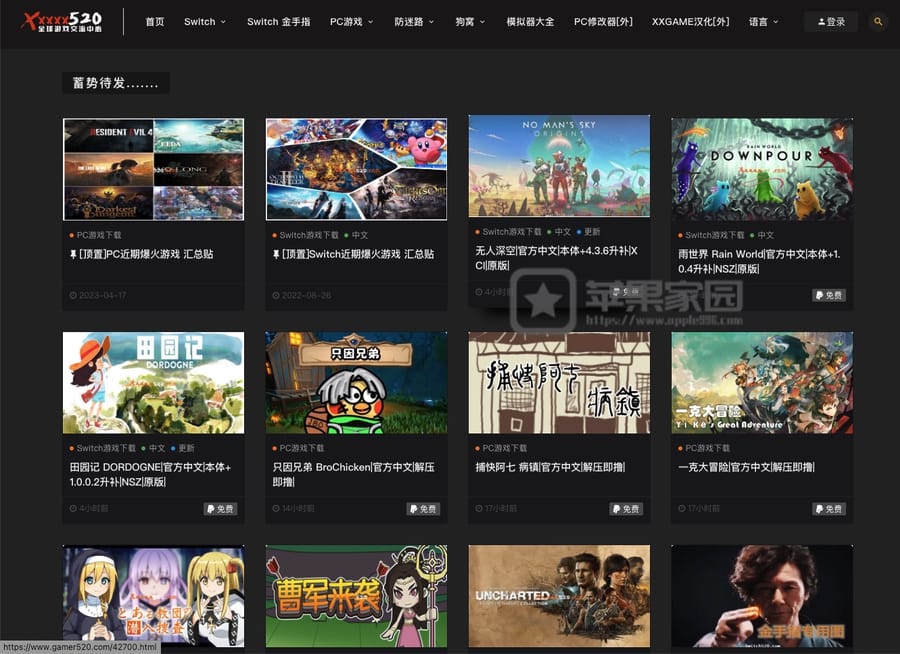Image resolution: width=900 pixels, height=654 pixels.
Task: Open 模拟器大全 menu item
Action: coord(530,22)
